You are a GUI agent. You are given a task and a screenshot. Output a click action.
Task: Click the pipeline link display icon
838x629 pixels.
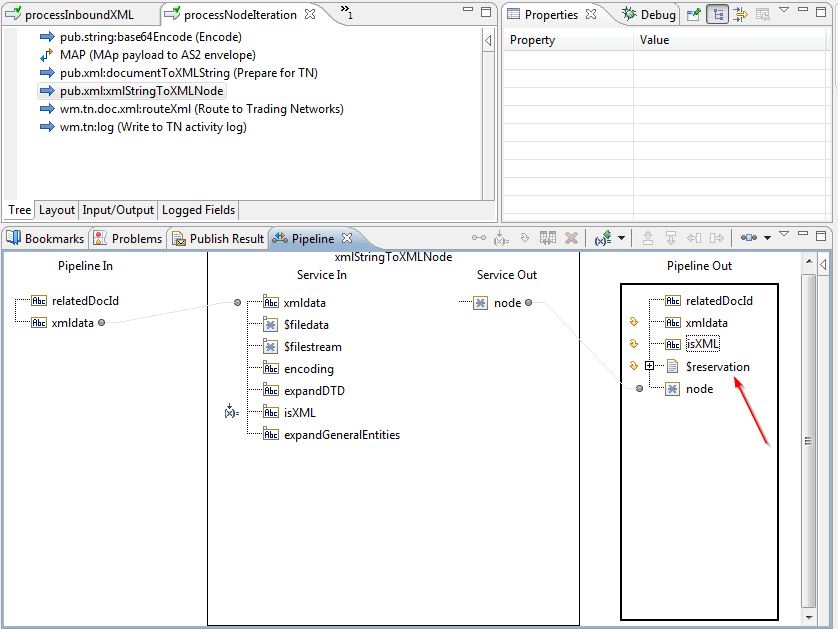coord(749,238)
